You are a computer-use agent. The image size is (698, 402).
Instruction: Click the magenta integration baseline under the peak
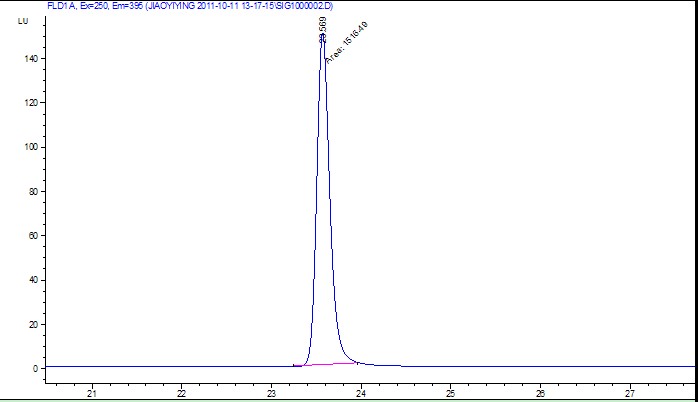[x=327, y=364]
